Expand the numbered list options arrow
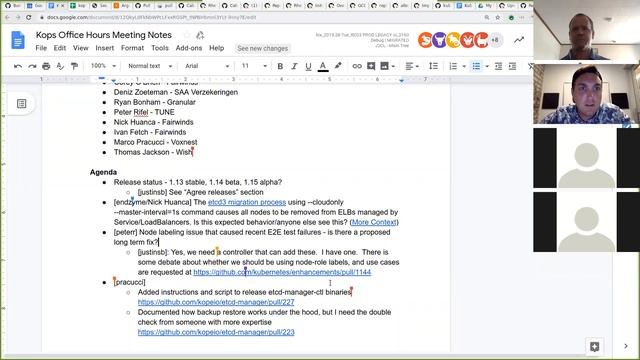The image size is (640, 360). coord(464,66)
